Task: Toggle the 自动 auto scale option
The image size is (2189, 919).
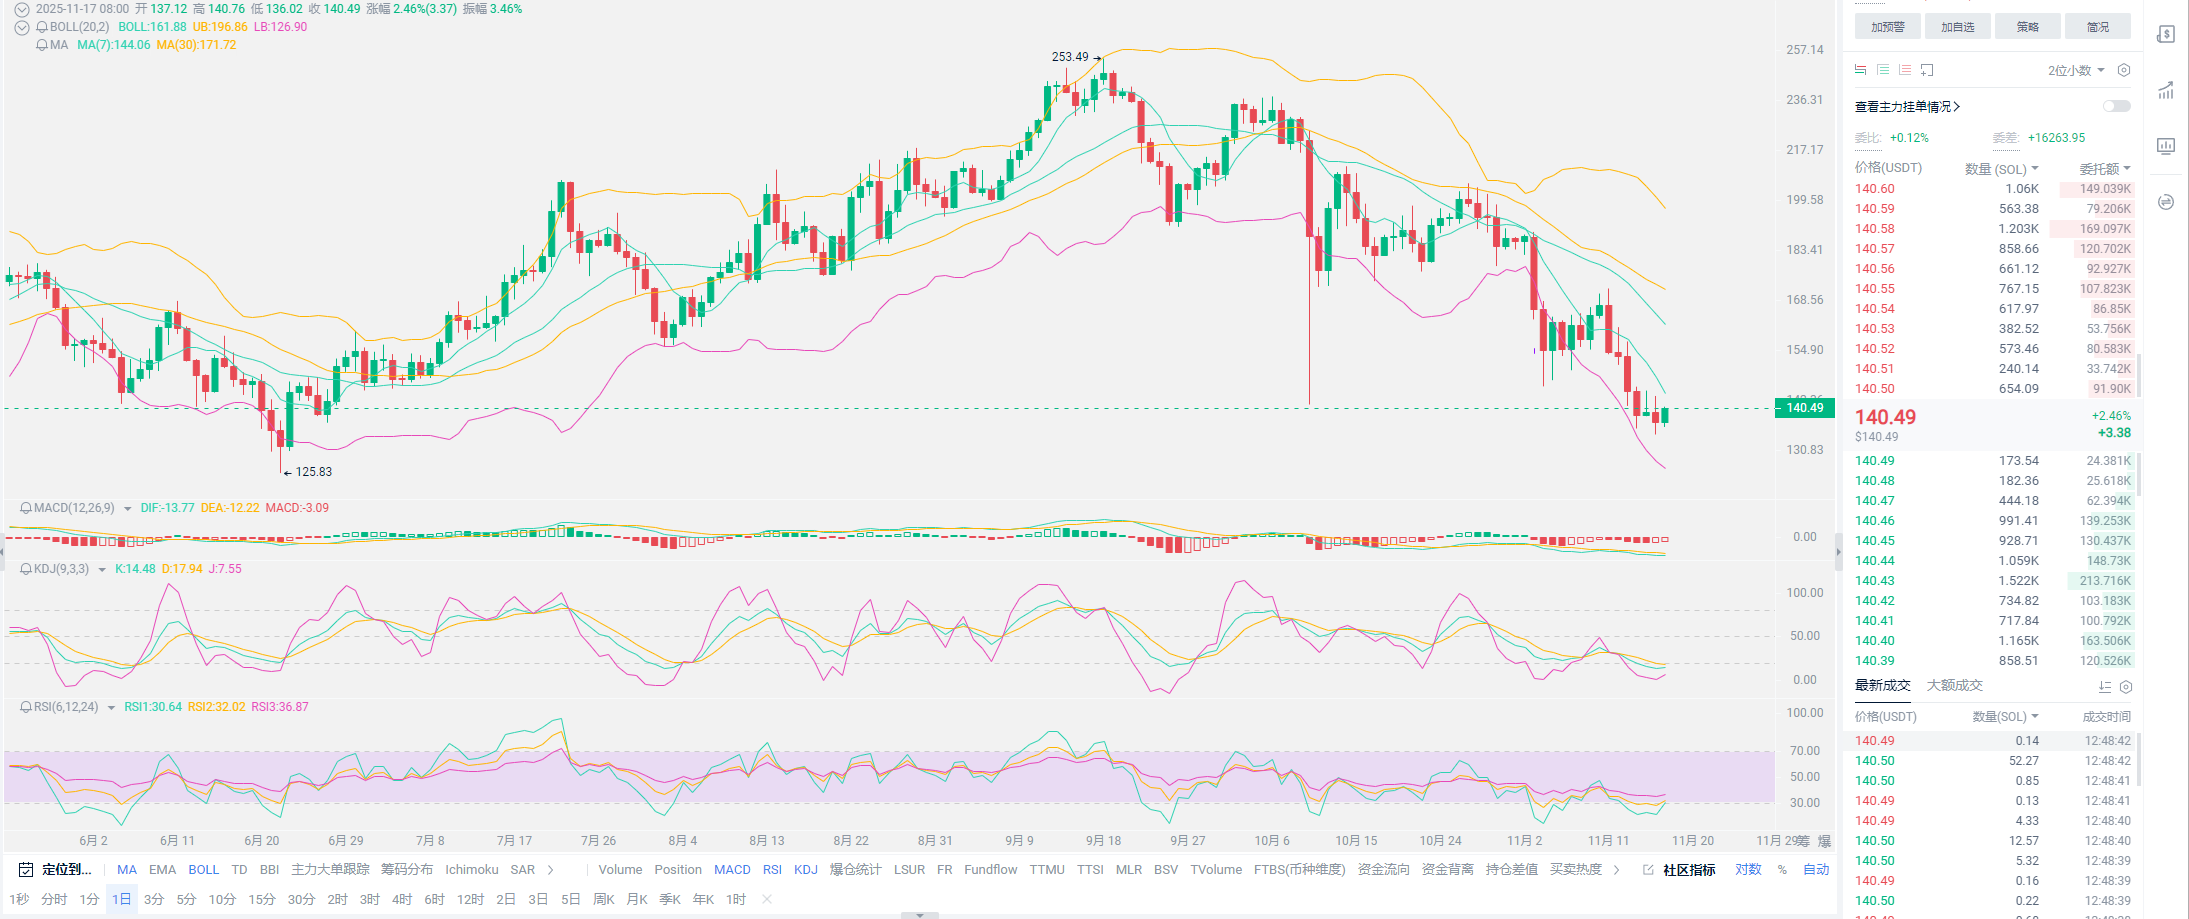Action: tap(1816, 870)
